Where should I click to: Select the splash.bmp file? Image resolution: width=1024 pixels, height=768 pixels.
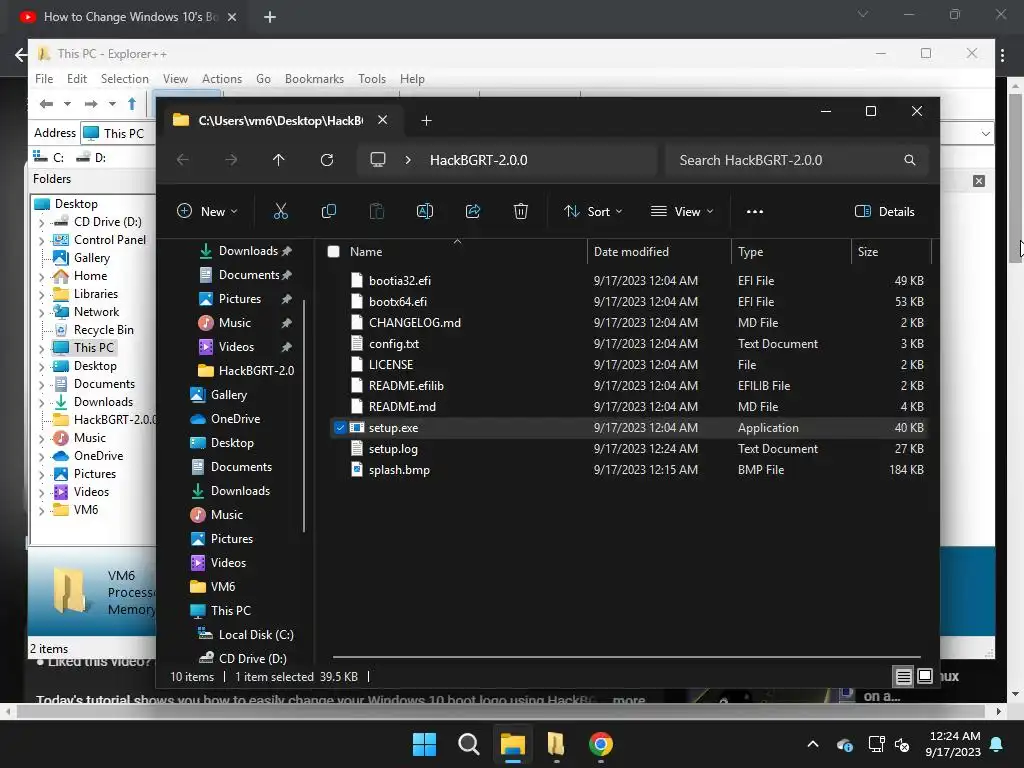click(x=628, y=470)
